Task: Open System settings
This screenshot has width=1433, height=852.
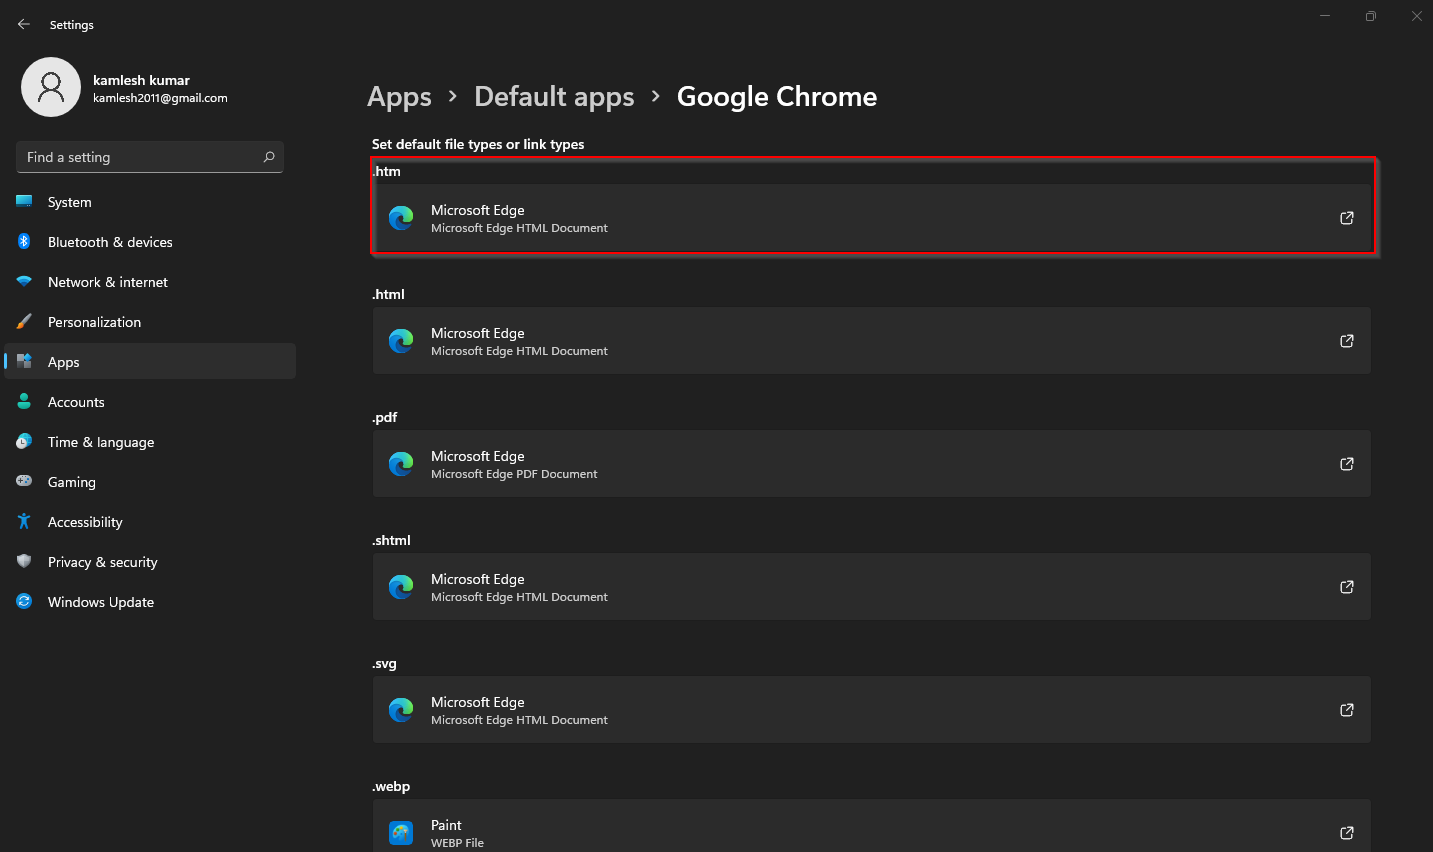Action: [x=150, y=202]
